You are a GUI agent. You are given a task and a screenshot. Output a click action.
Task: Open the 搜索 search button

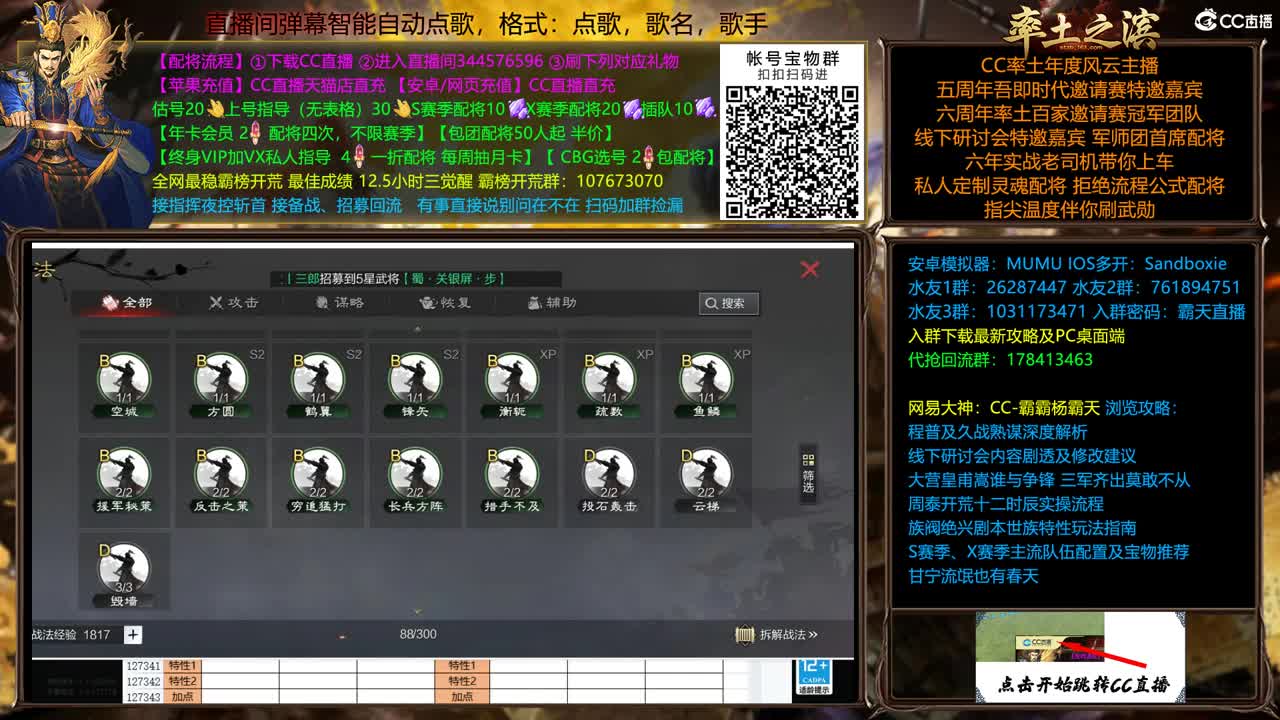click(728, 303)
